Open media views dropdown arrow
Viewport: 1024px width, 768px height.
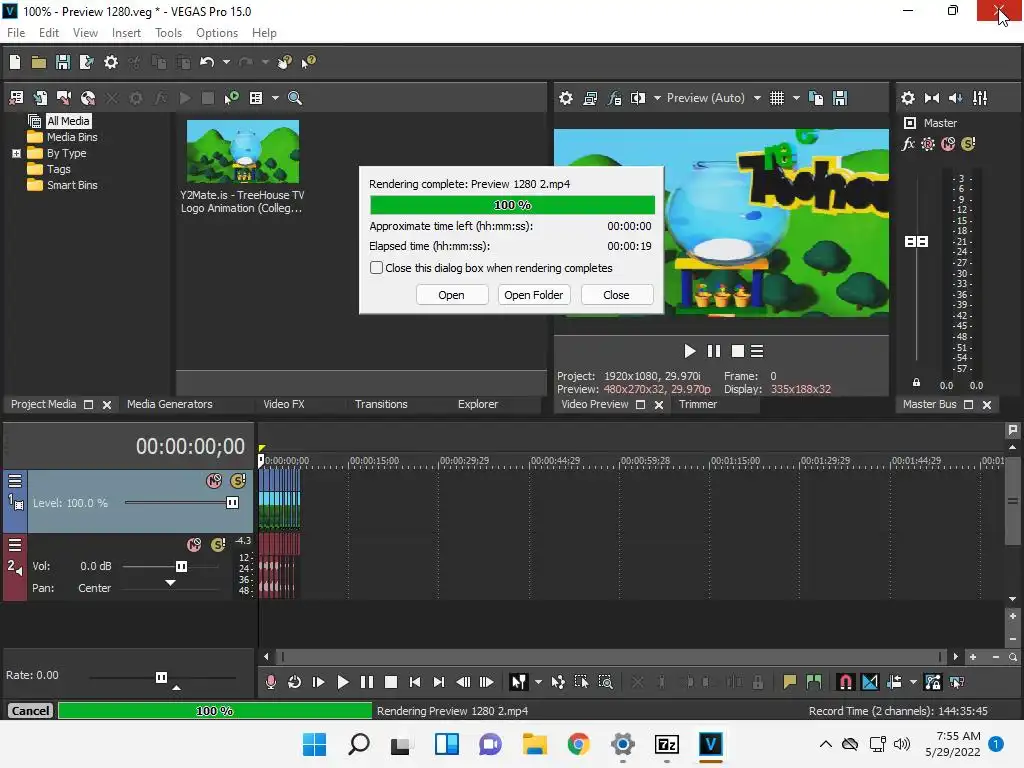click(275, 98)
